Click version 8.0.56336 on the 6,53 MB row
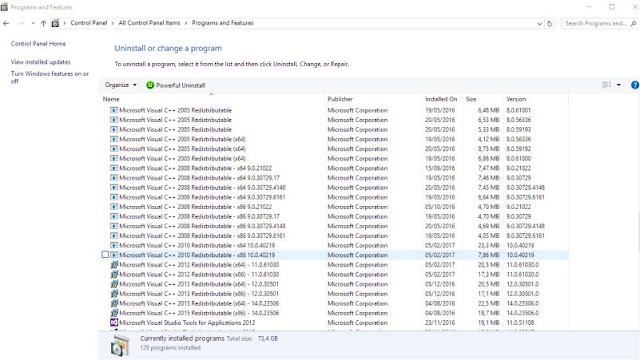Viewport: 640px width, 360px height. [x=519, y=120]
